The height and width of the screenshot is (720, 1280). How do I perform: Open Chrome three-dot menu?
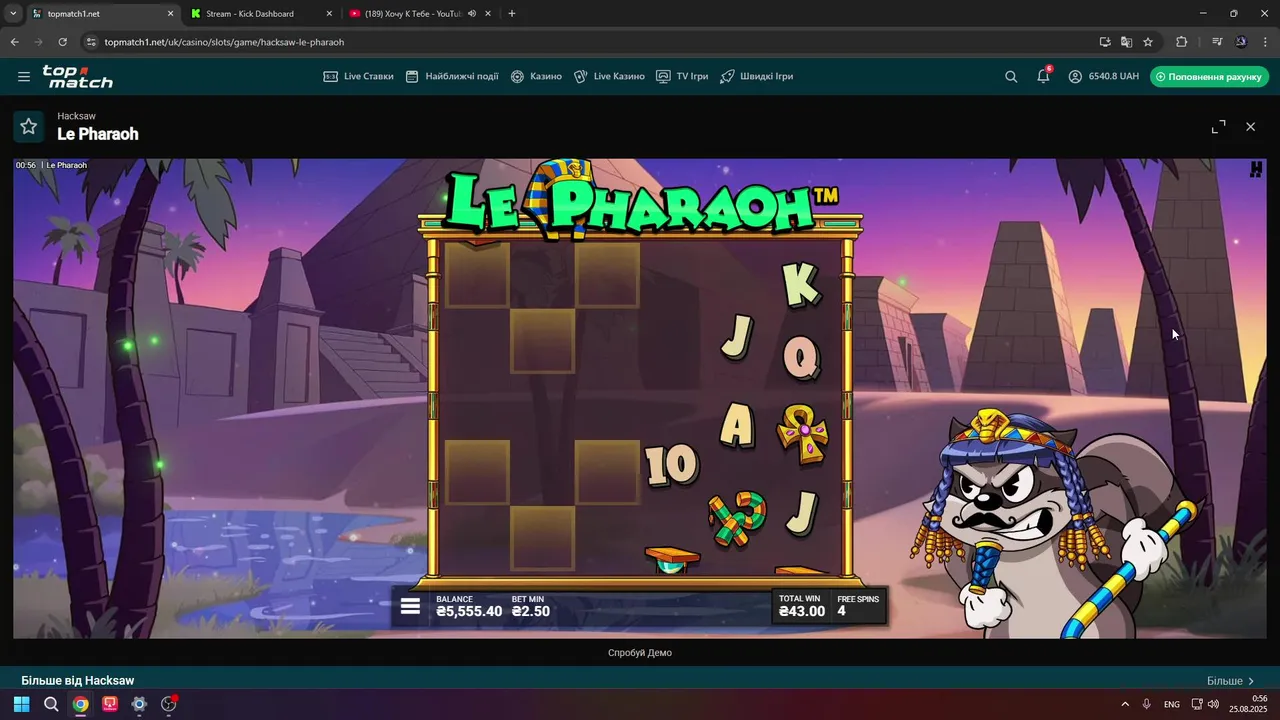1265,42
